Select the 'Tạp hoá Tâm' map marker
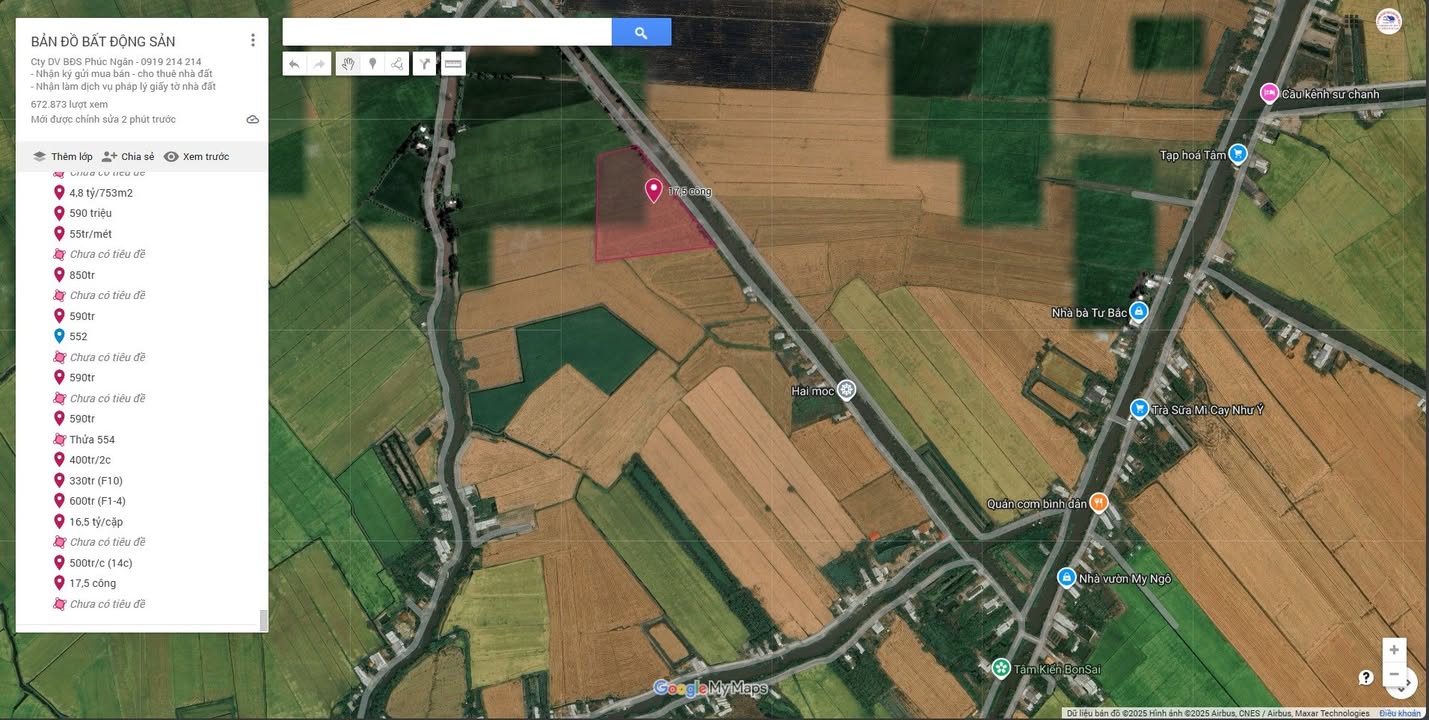The image size is (1429, 720). [1237, 154]
